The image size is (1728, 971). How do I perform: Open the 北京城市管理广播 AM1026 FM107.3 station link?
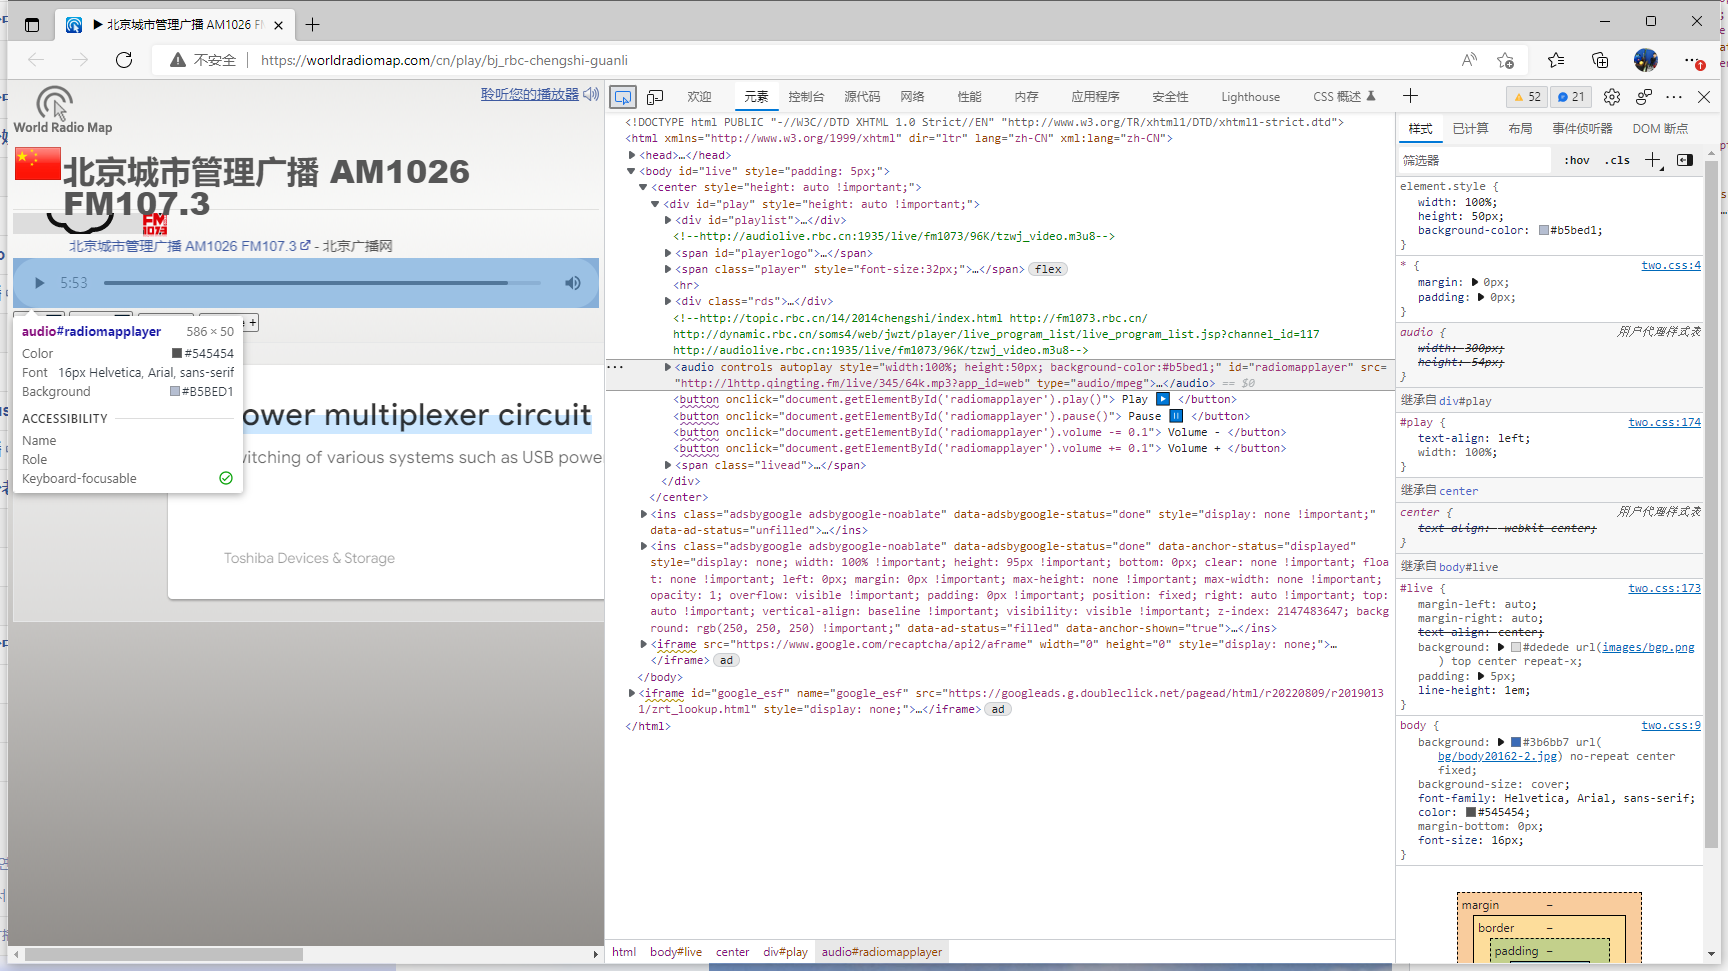pos(183,246)
